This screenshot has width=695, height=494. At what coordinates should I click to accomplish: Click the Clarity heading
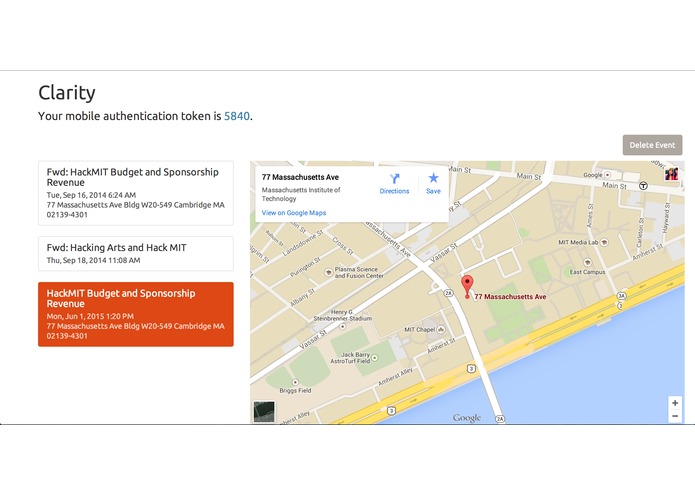pos(67,93)
